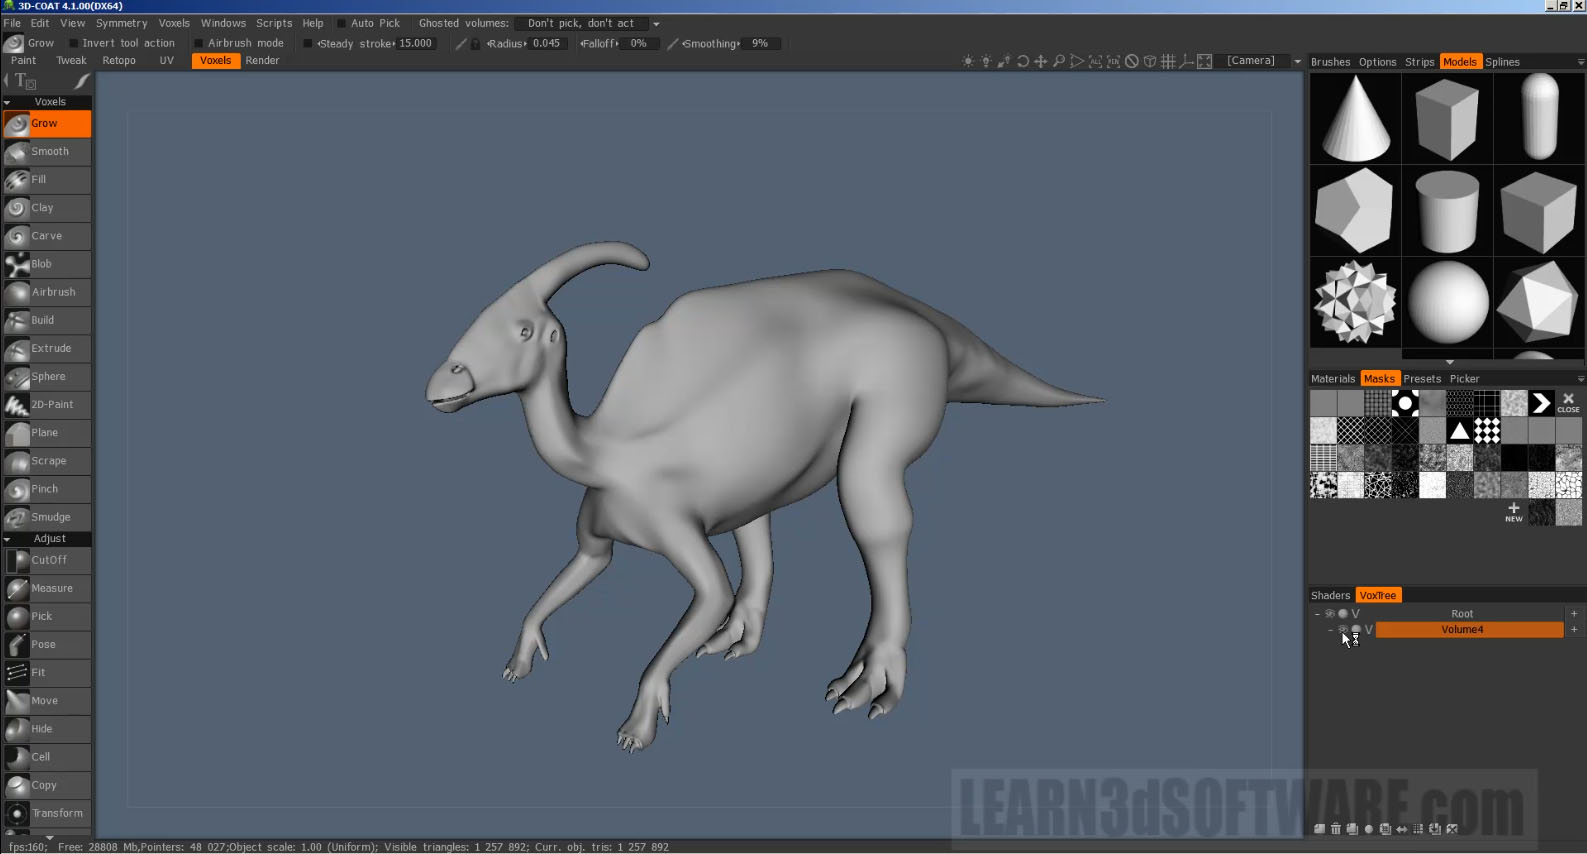Viewport: 1587px width, 854px height.
Task: Select the Pose tool
Action: (47, 645)
